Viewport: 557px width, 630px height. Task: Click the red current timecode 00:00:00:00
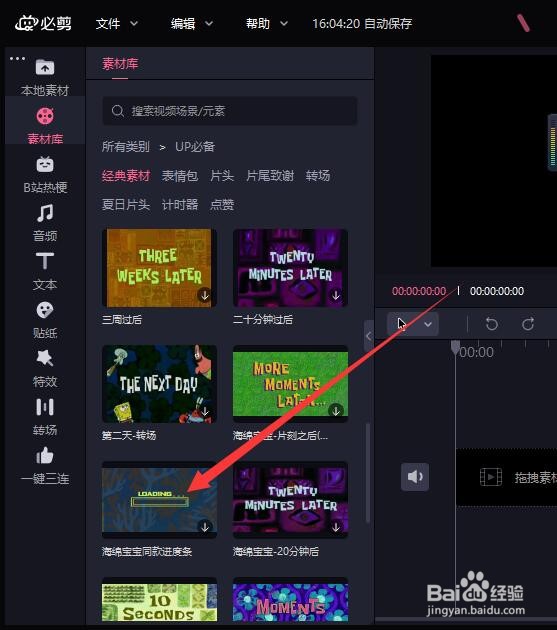click(419, 291)
